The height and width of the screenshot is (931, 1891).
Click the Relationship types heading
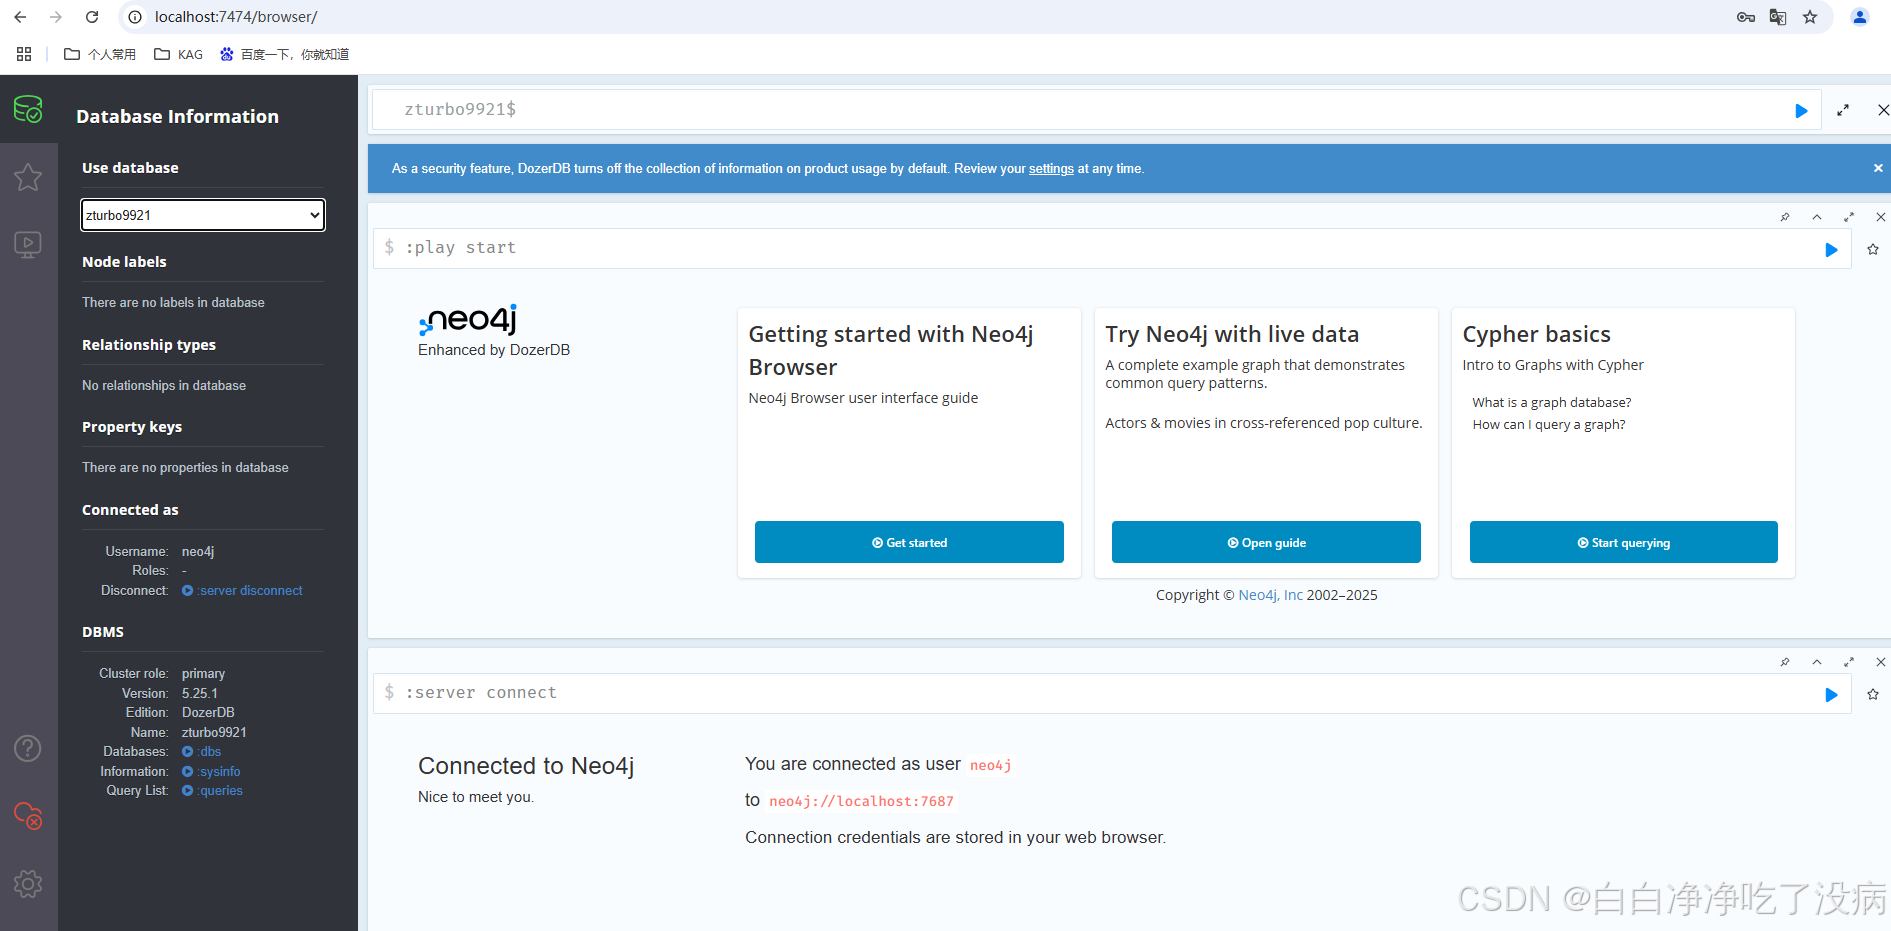(x=149, y=345)
